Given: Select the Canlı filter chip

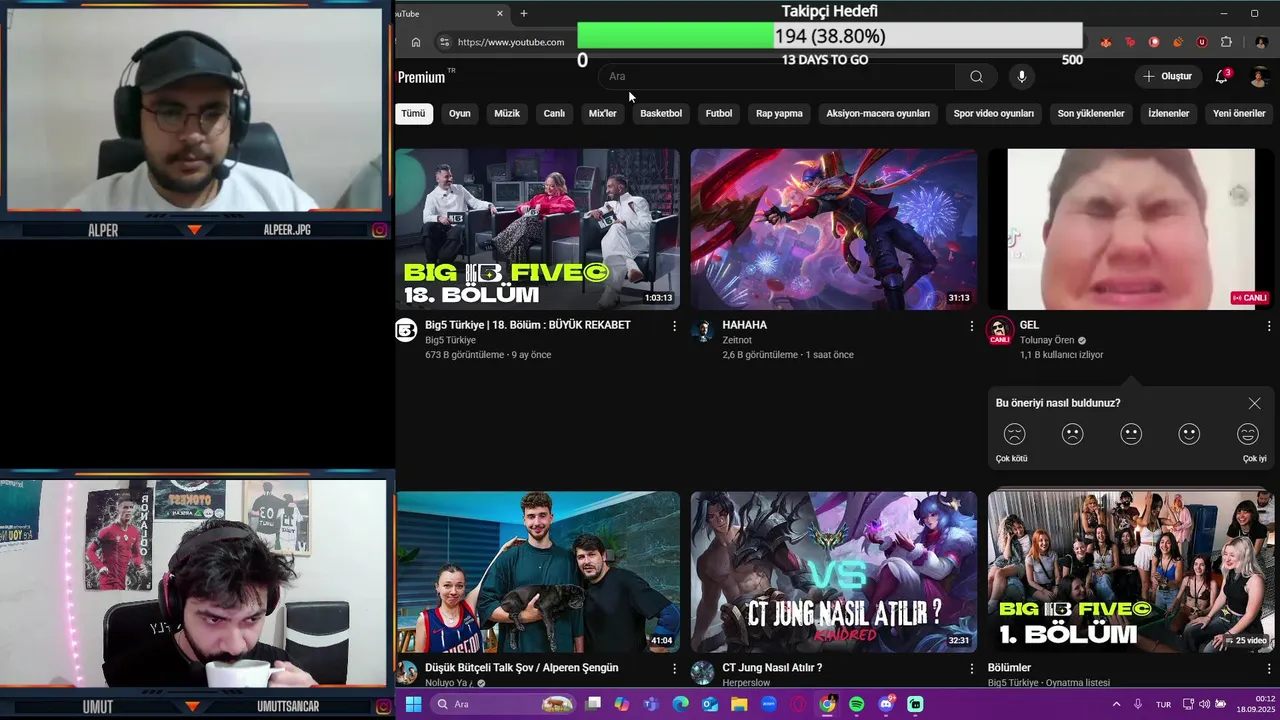Looking at the screenshot, I should coord(554,114).
